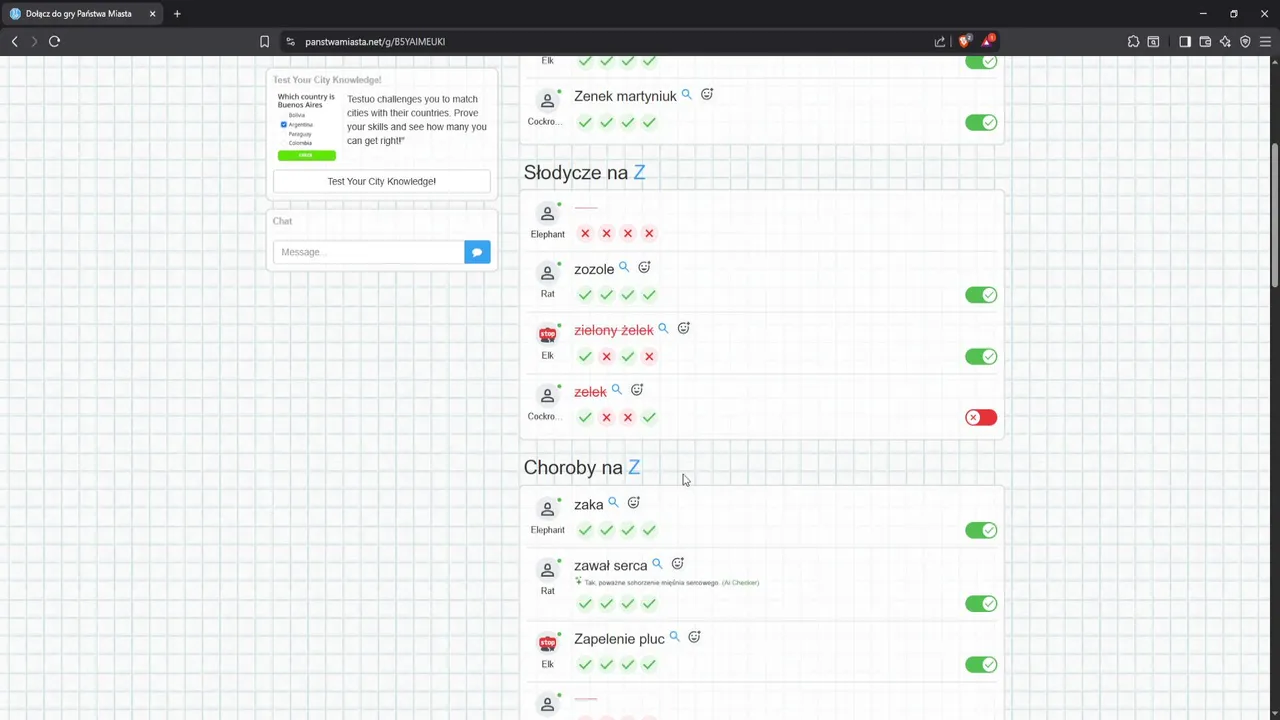Screen dimensions: 1280x720
Task: Focus the chat Message input field
Action: (368, 252)
